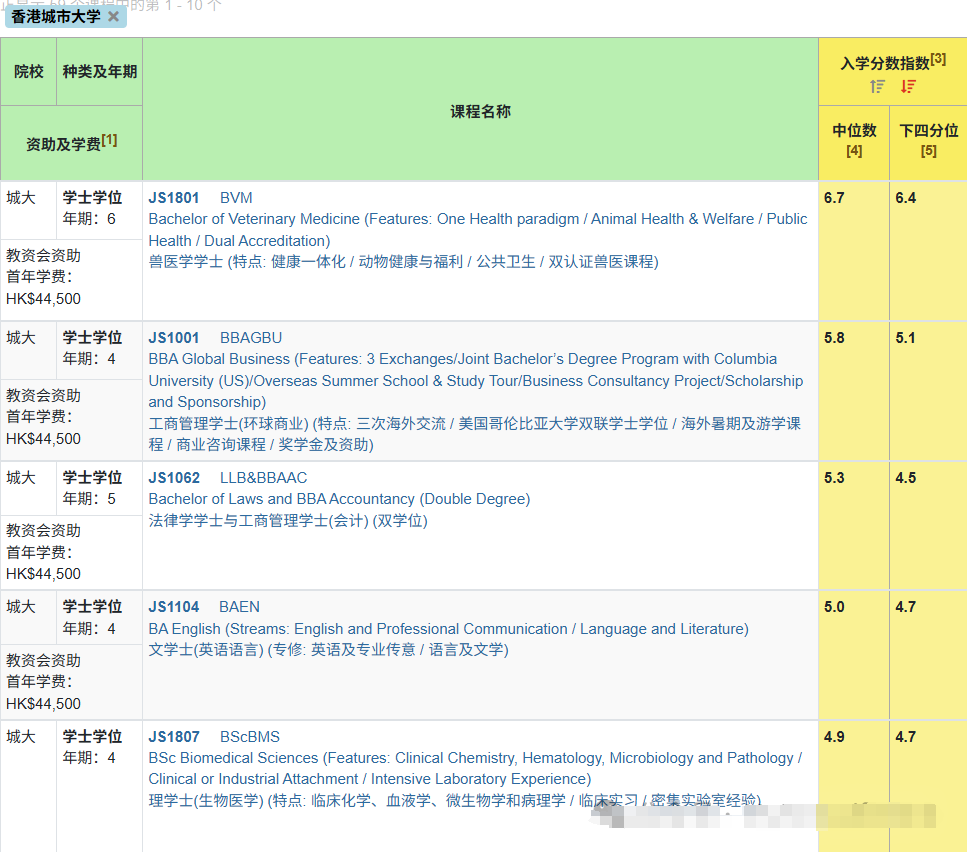Click LLB&BBAAC short name text
967x852 pixels.
(263, 478)
